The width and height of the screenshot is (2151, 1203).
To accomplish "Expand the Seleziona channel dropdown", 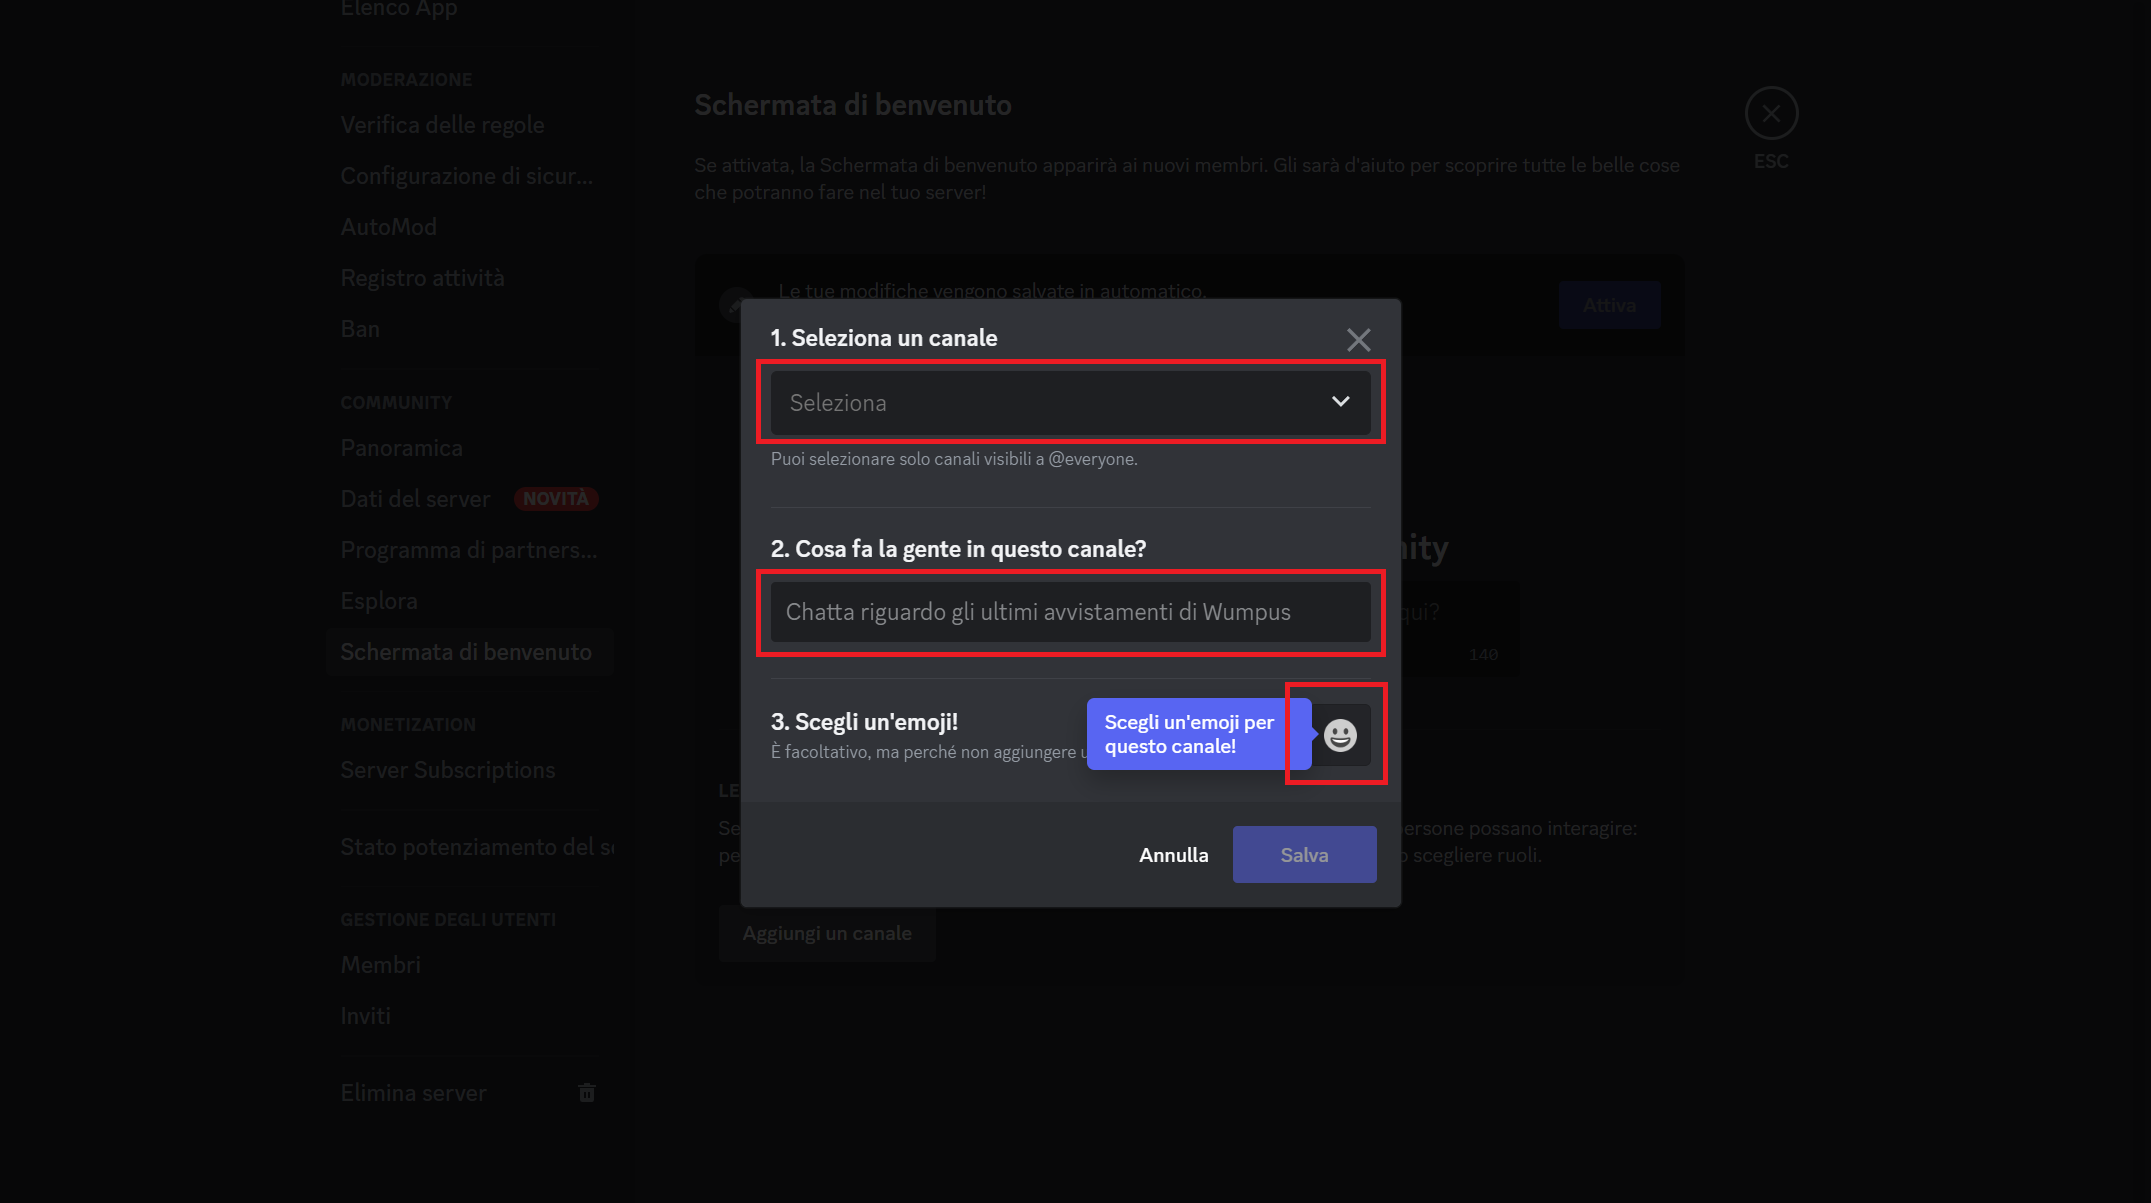I will click(x=1050, y=402).
